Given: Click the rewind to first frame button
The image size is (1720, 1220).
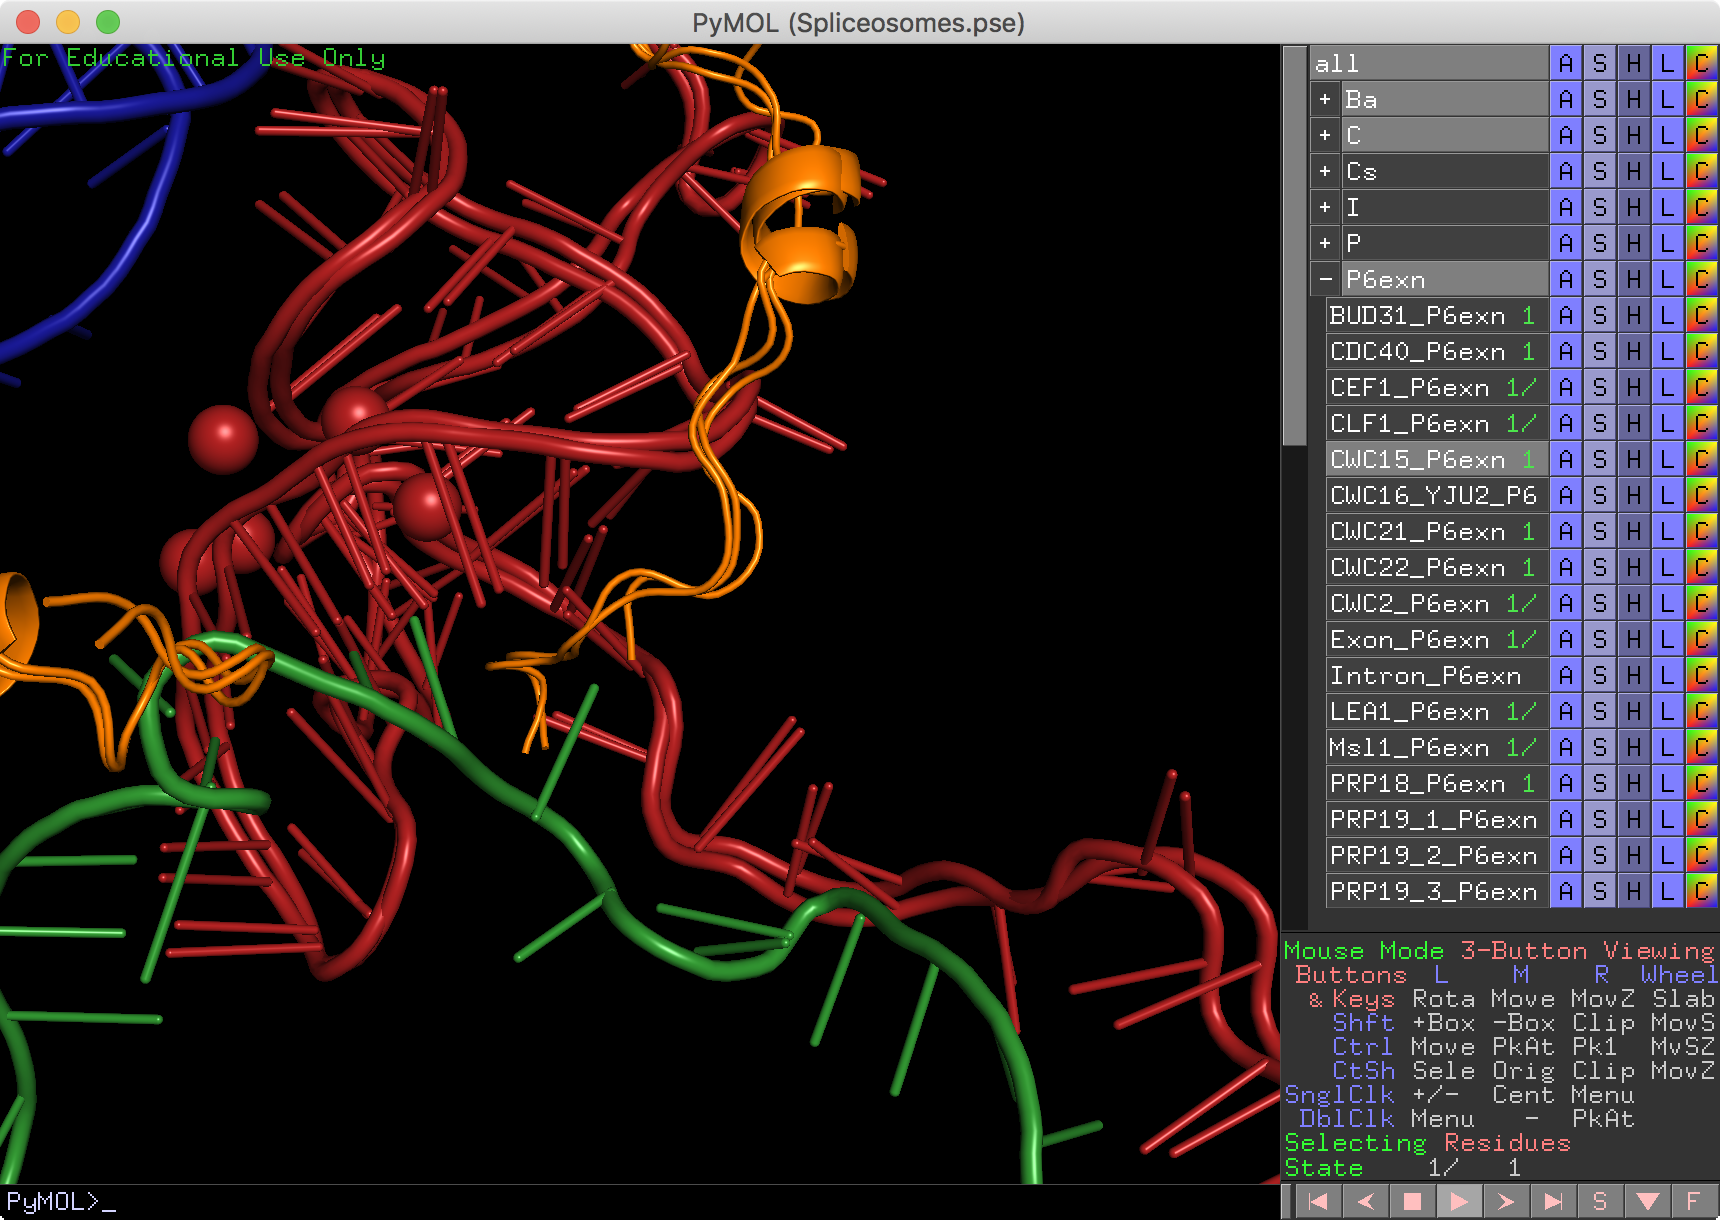Looking at the screenshot, I should pyautogui.click(x=1318, y=1201).
